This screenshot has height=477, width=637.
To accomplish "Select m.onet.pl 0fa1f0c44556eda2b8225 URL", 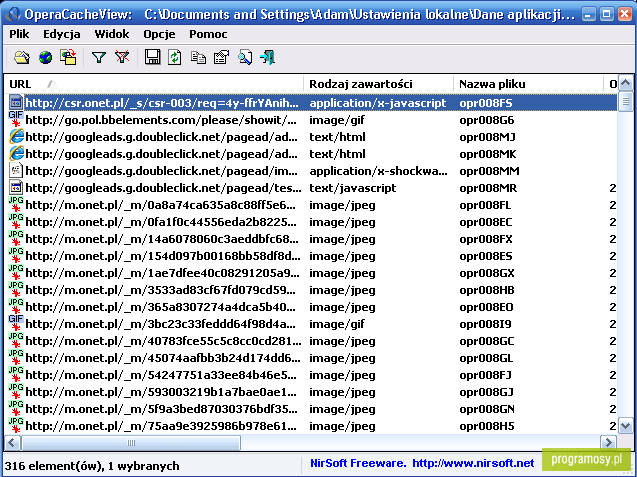I will tap(160, 222).
